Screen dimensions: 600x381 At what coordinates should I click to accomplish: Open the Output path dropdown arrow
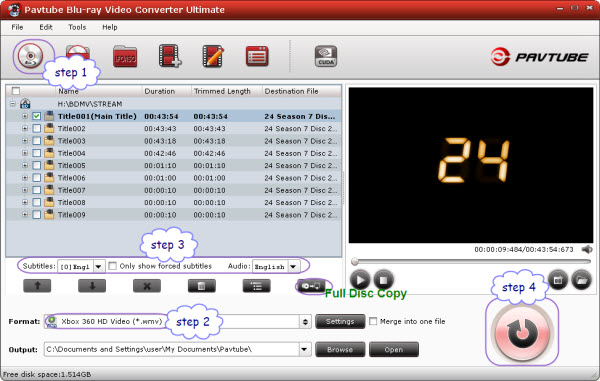point(305,349)
